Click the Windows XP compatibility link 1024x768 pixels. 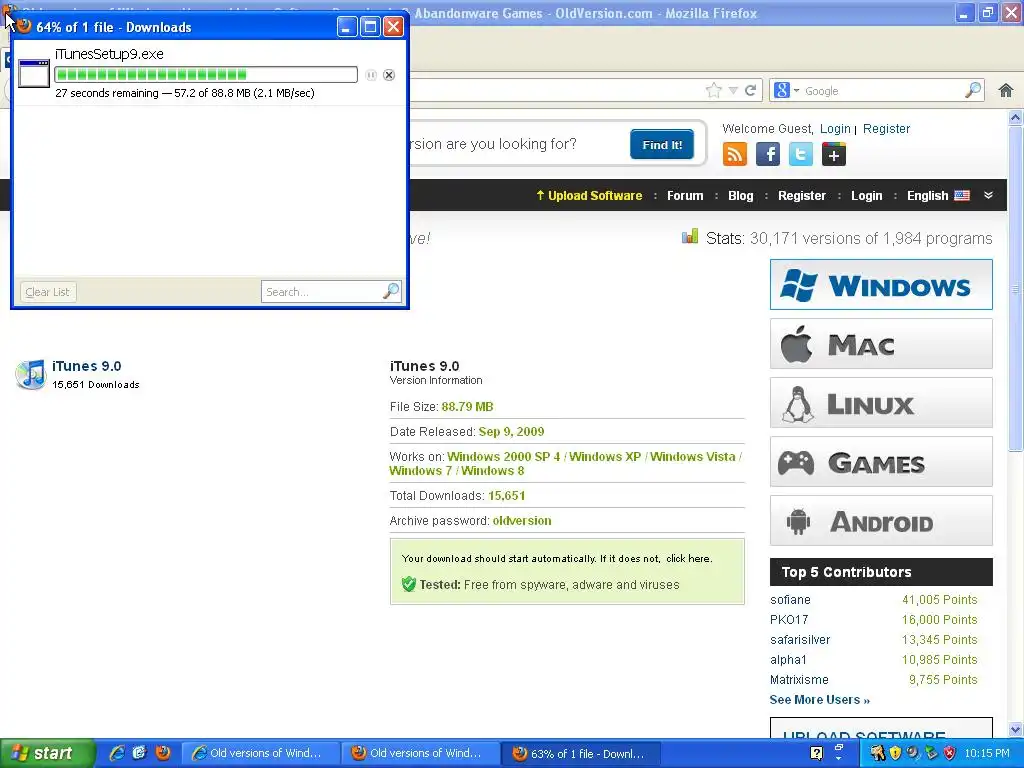click(x=605, y=456)
